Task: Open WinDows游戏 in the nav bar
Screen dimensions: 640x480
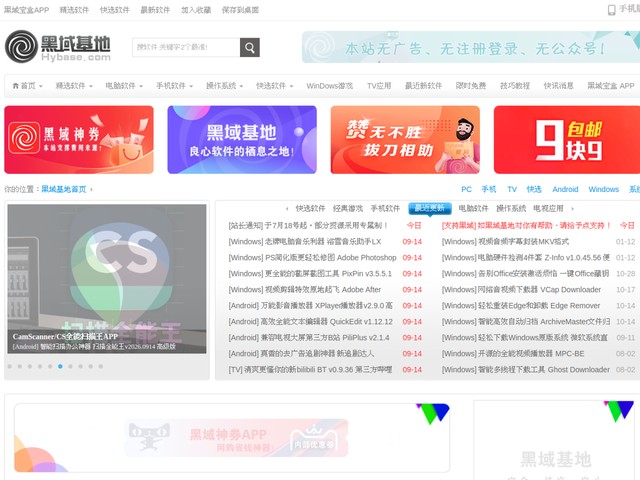Action: tap(329, 86)
